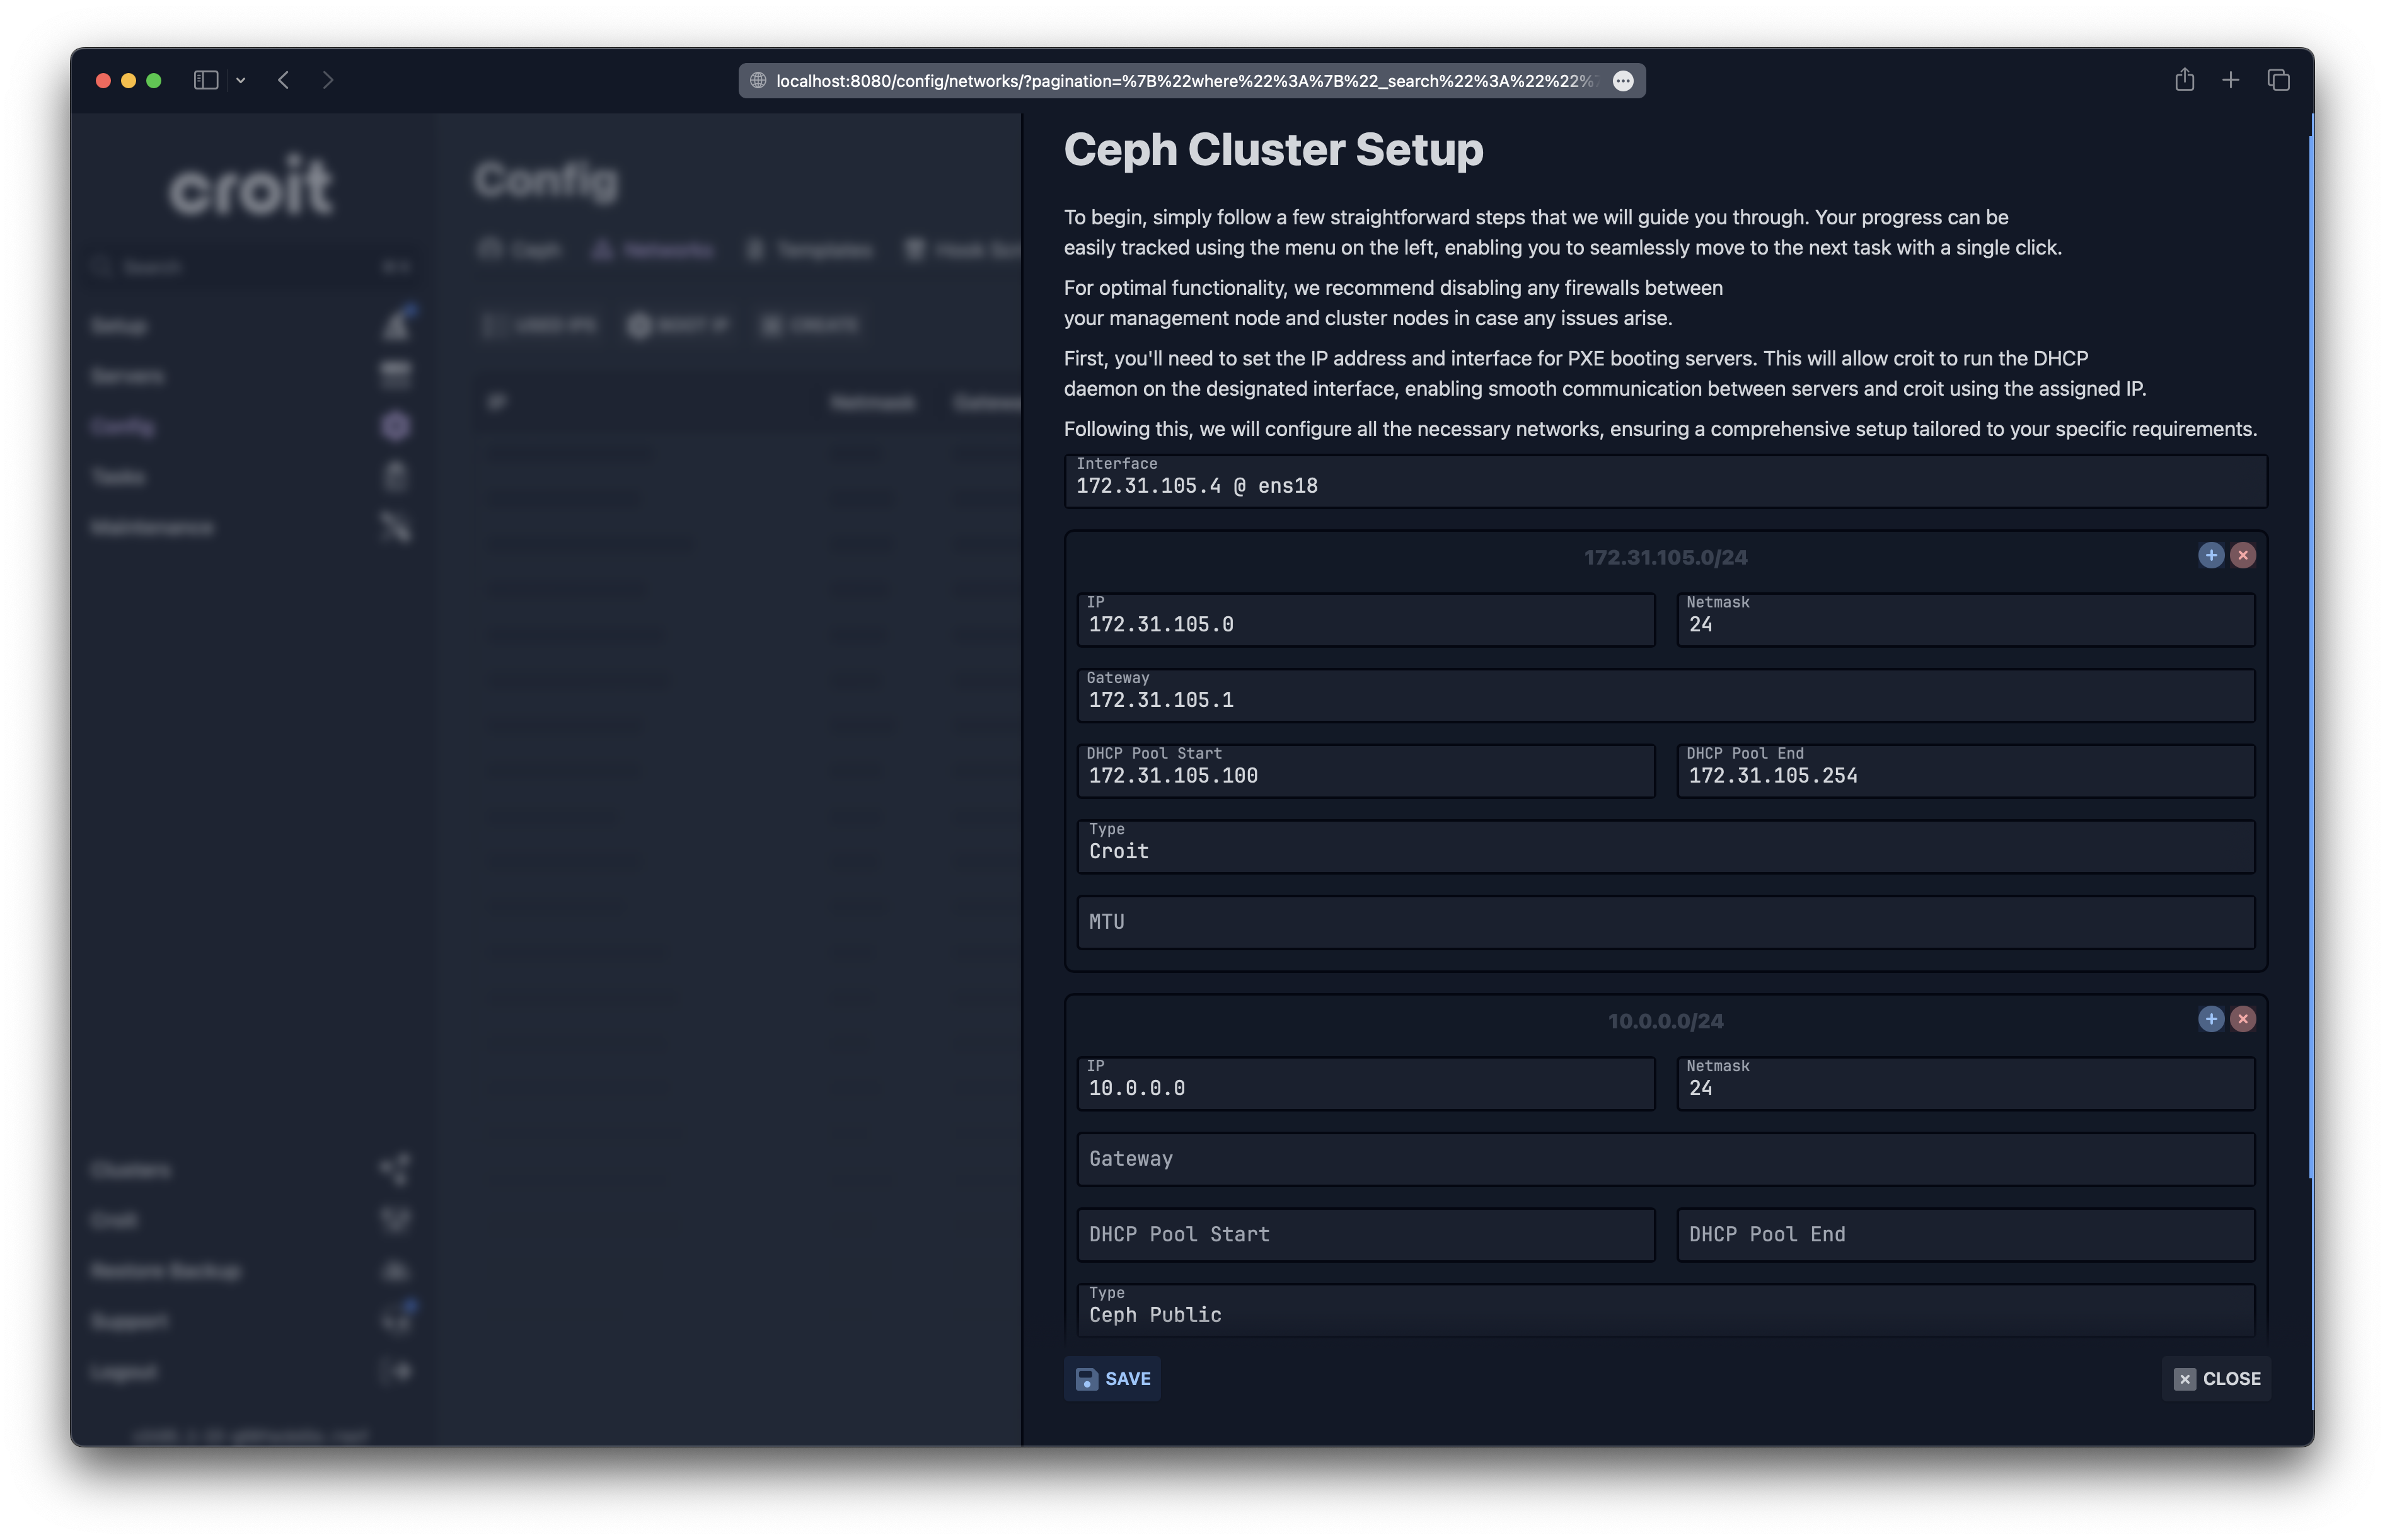
Task: Go back with the browser back arrow
Action: 284,80
